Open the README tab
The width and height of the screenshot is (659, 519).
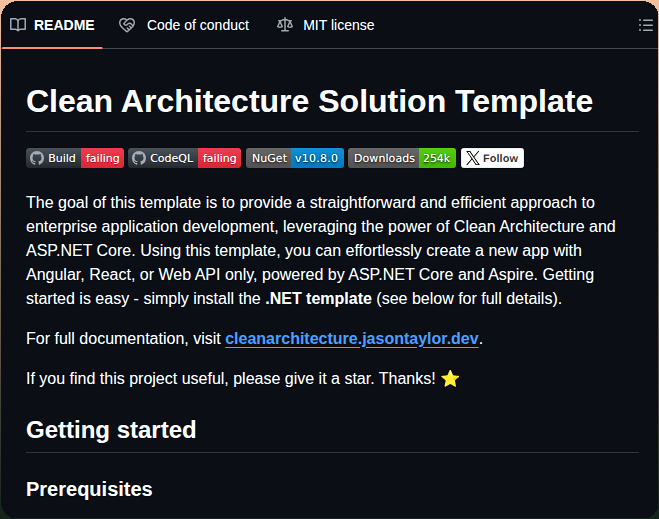[x=52, y=25]
